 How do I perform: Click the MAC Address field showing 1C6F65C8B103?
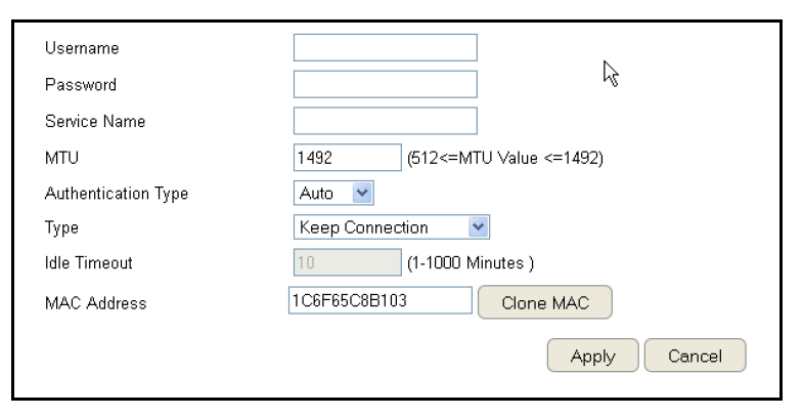(380, 301)
